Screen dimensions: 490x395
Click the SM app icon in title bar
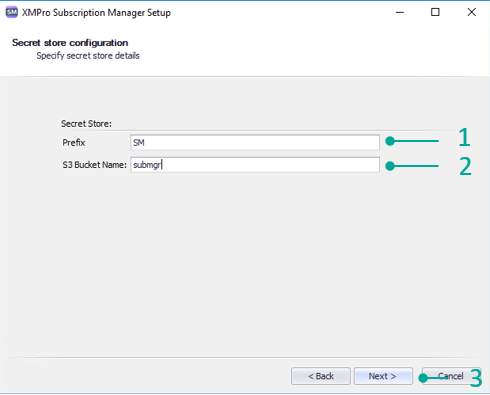(12, 12)
